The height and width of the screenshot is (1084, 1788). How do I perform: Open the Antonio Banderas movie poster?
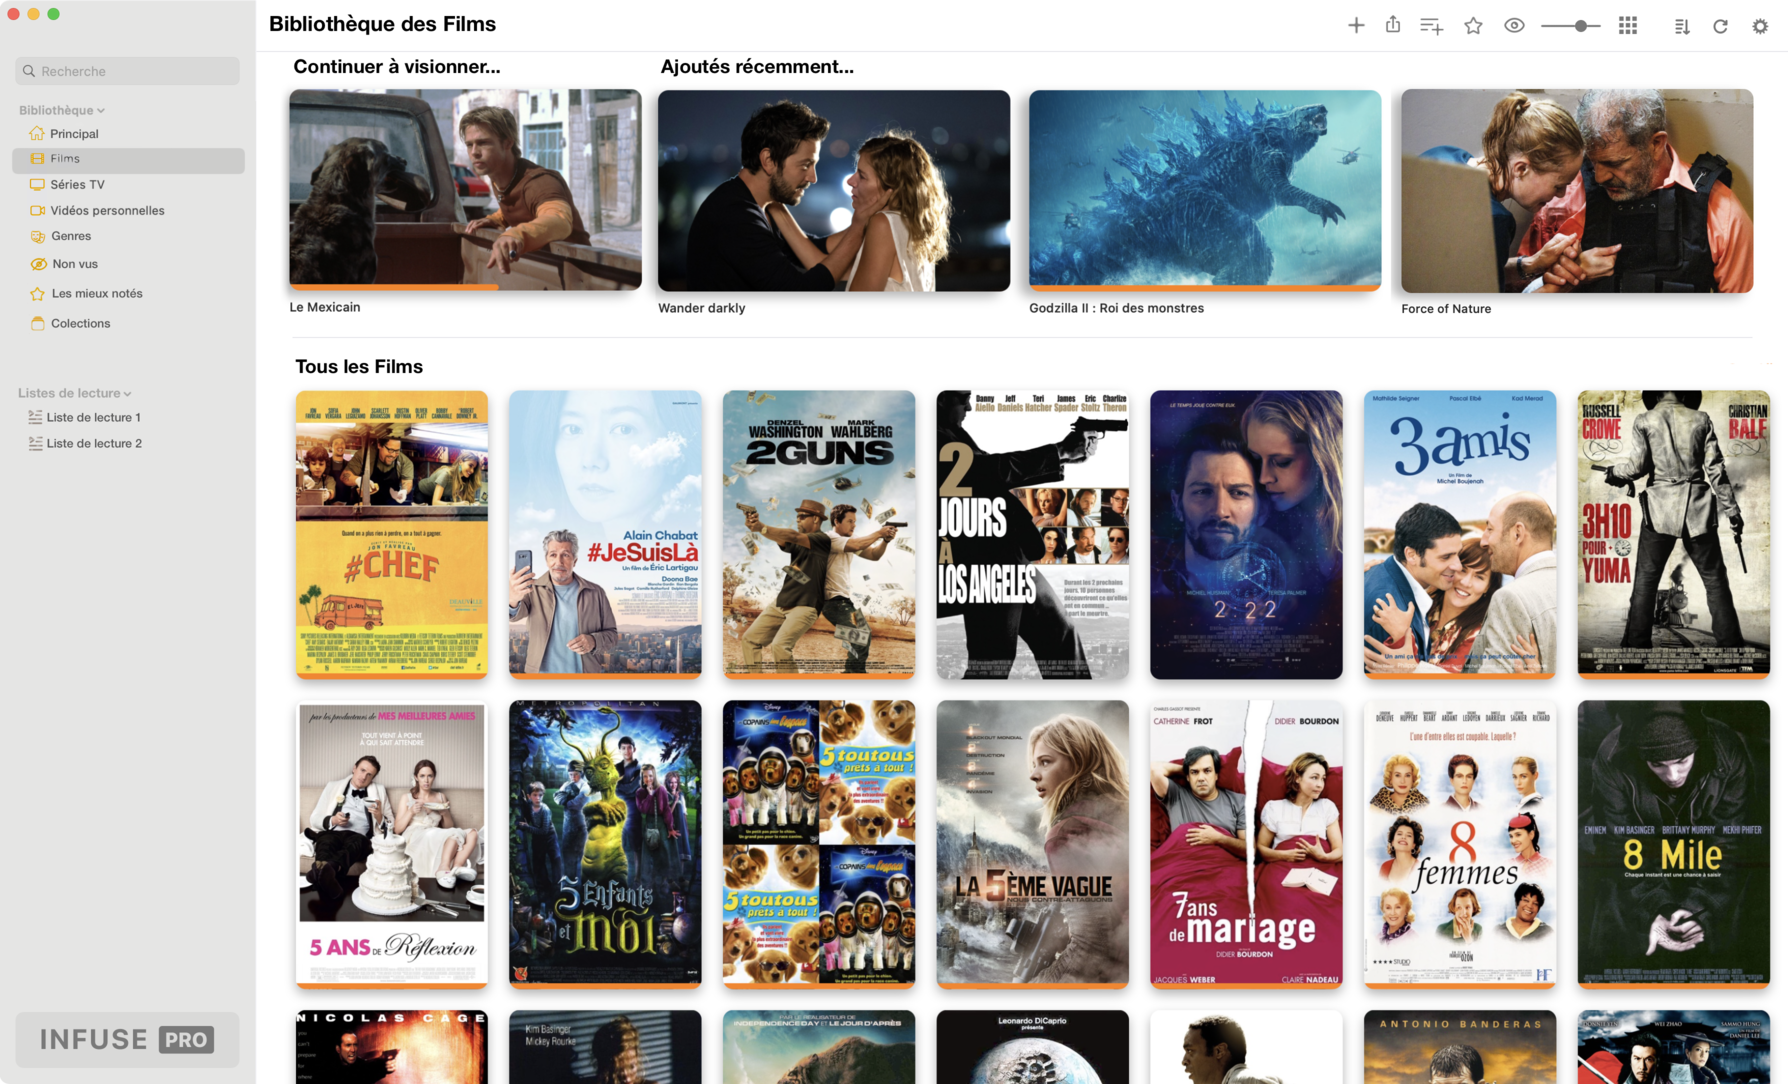[1460, 1047]
